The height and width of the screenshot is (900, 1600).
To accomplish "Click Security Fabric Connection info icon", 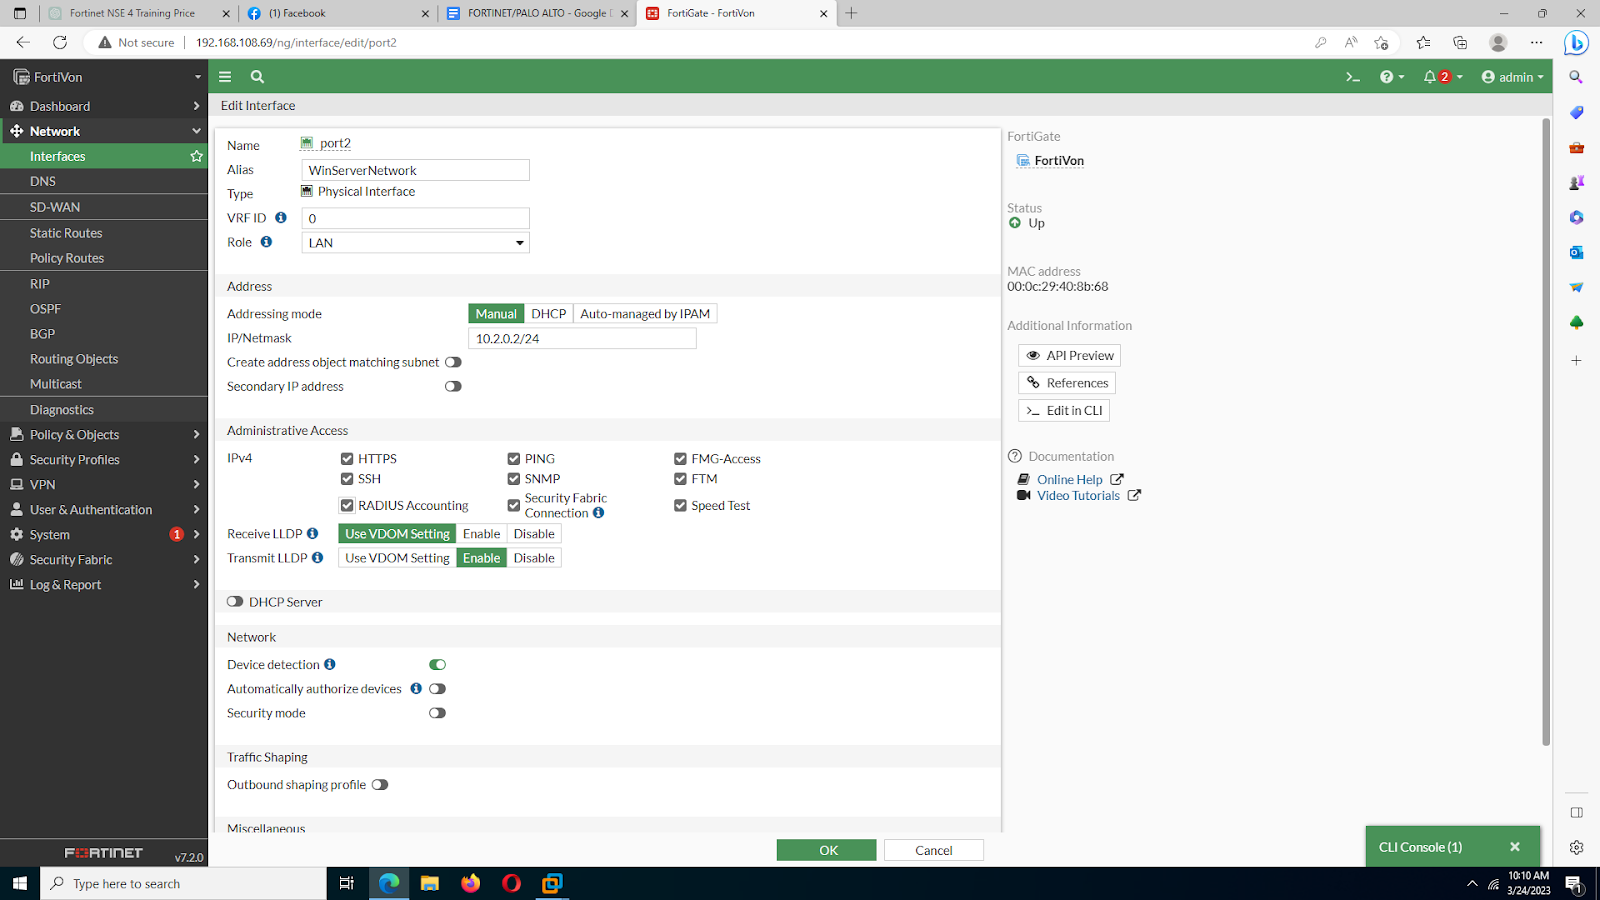I will (598, 513).
